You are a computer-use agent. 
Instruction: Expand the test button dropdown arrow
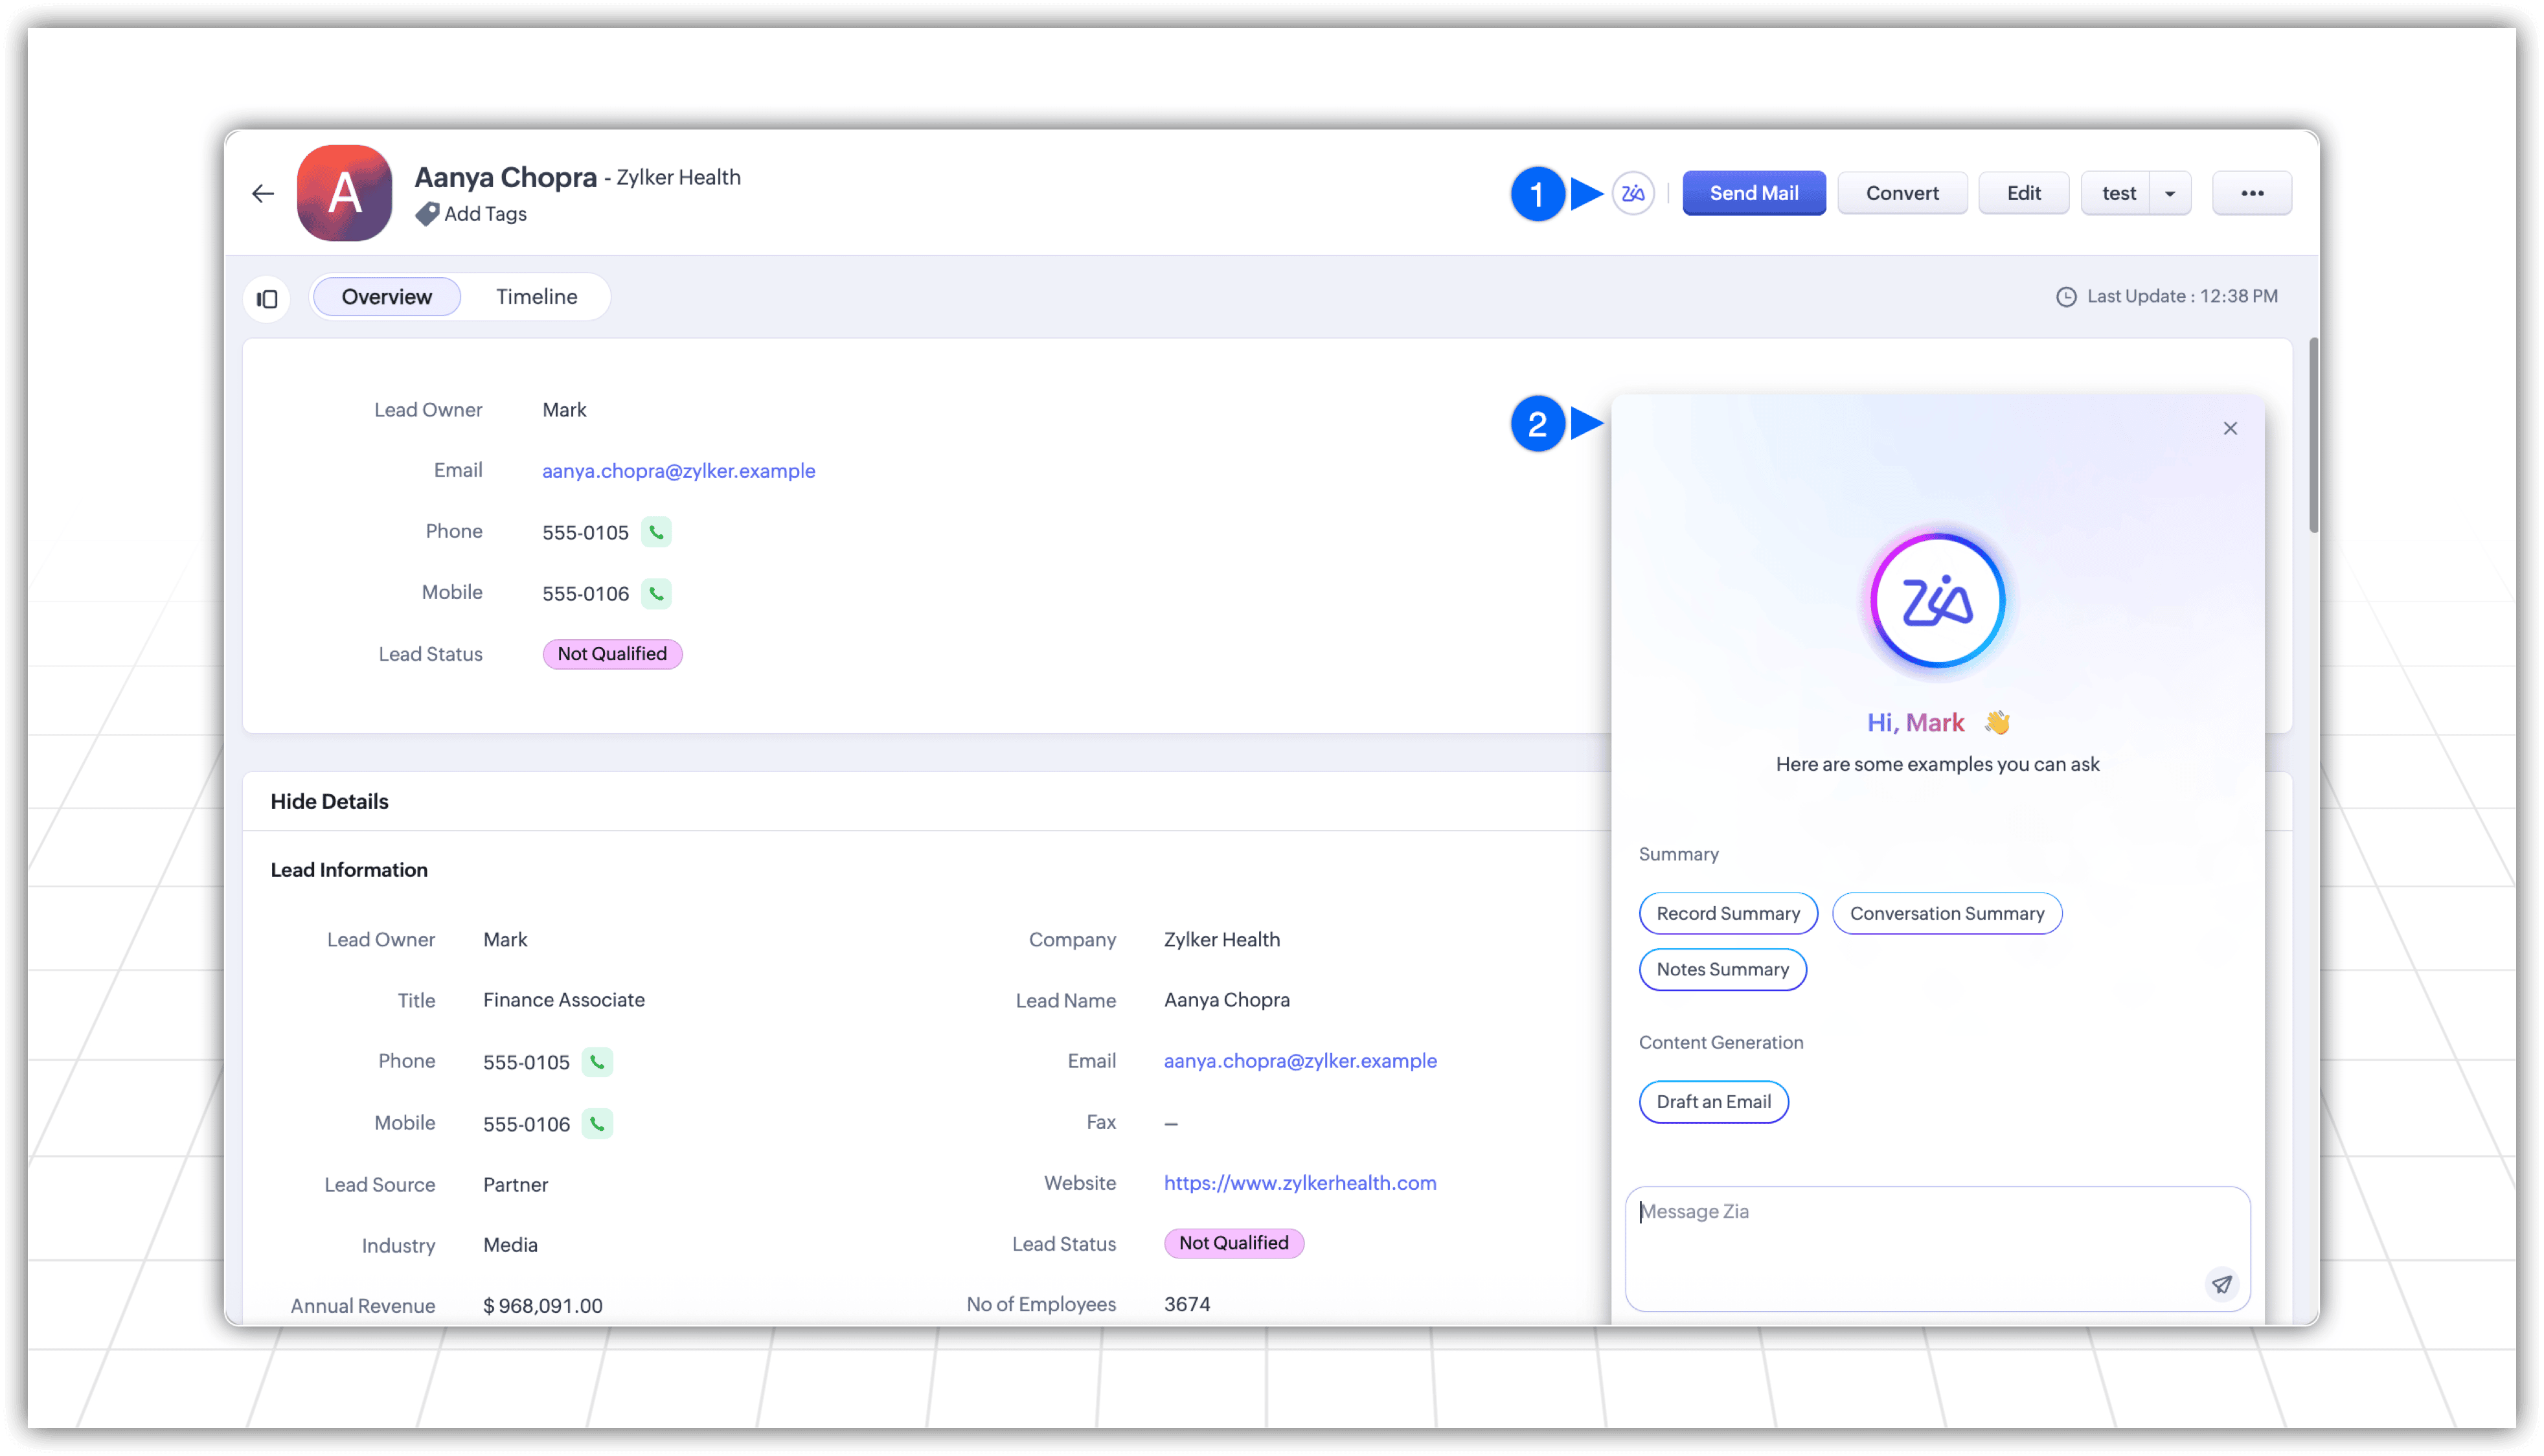(2169, 193)
